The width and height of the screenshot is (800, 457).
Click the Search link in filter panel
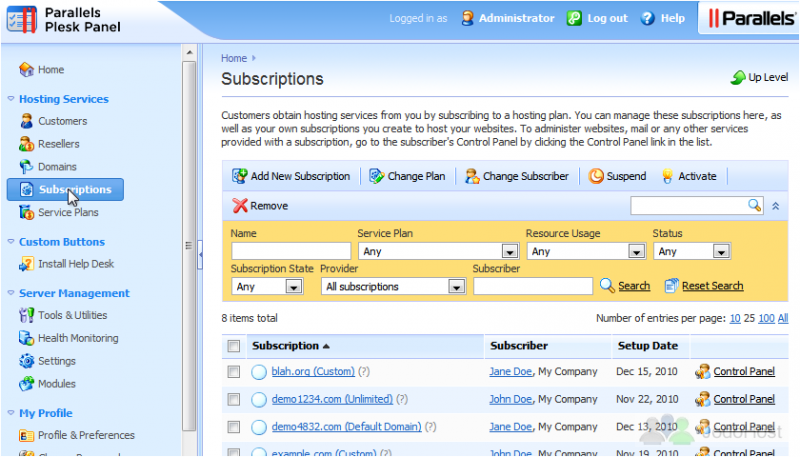point(634,286)
